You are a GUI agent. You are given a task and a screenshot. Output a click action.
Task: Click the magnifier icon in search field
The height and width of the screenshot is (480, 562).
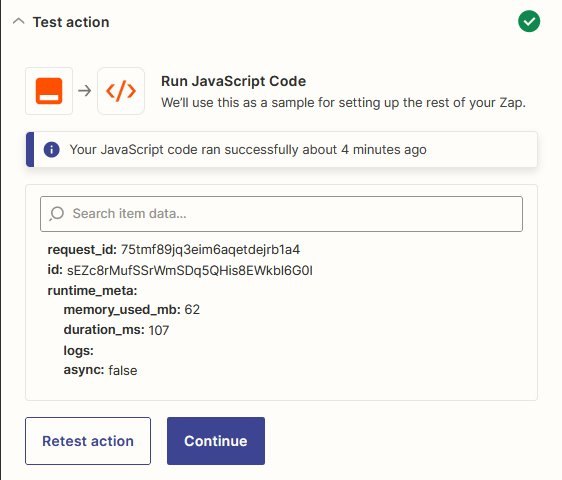57,214
